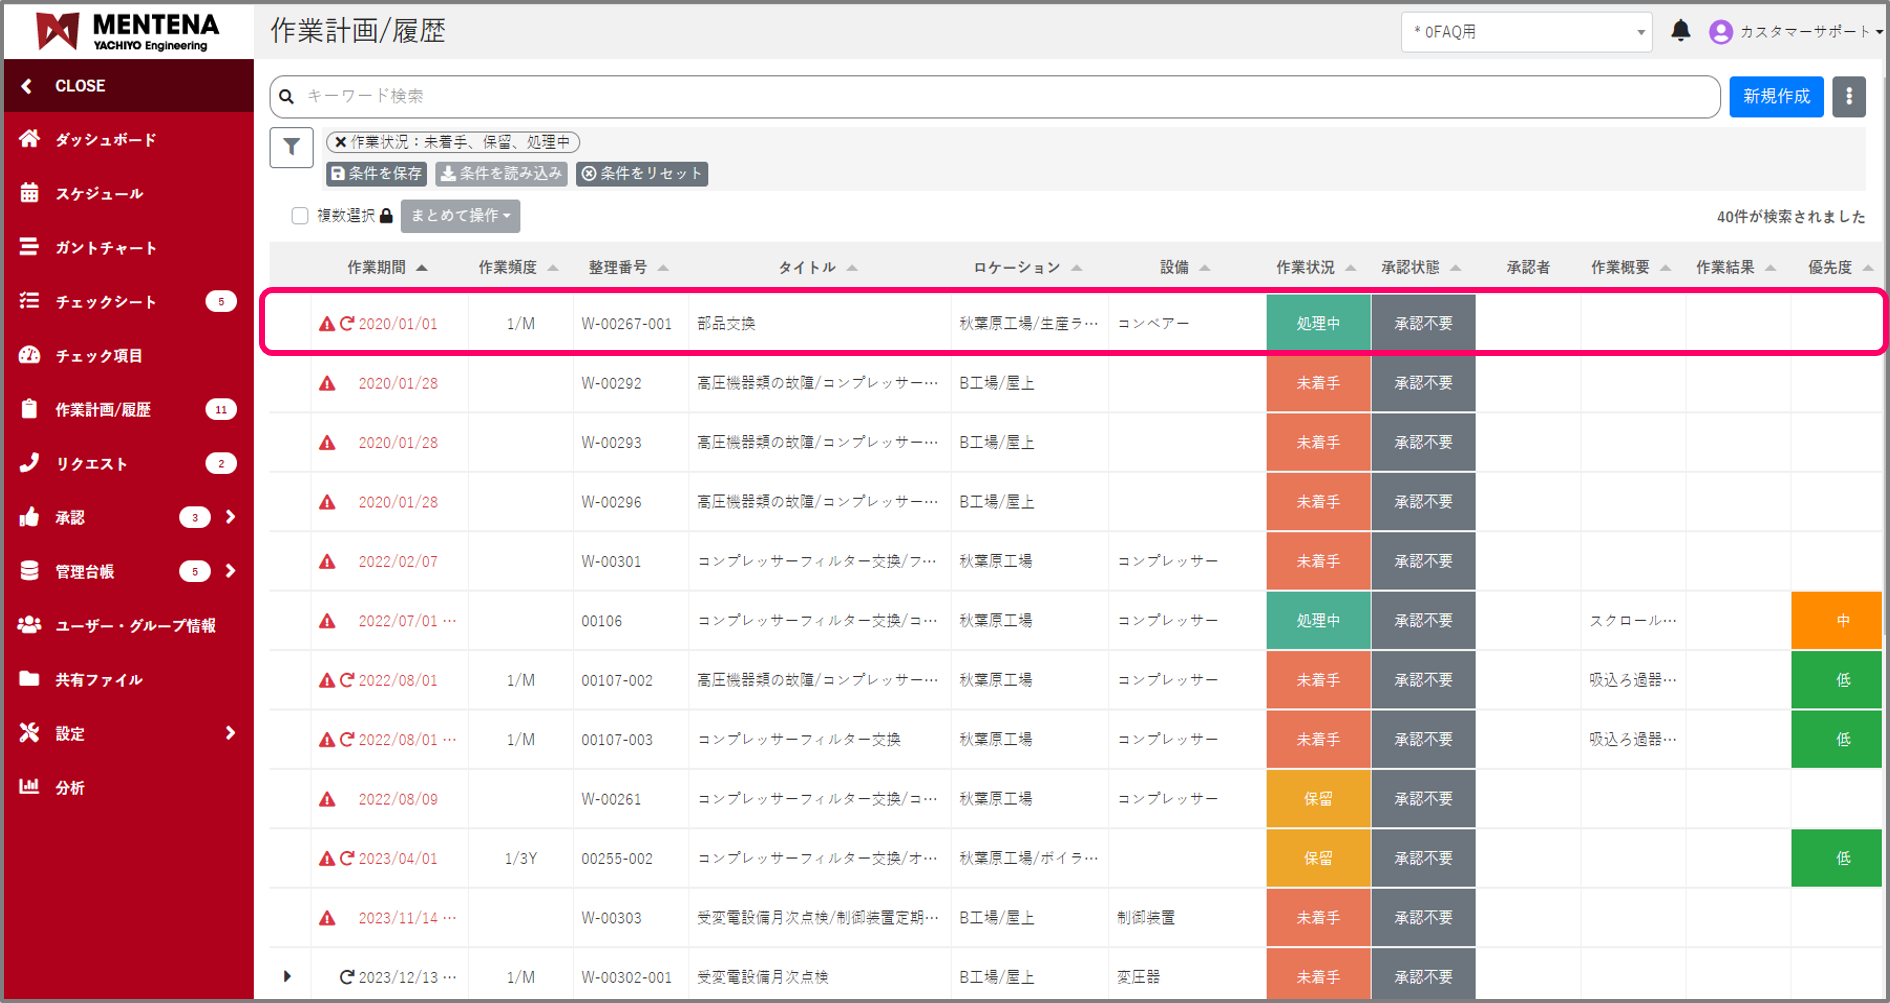Open the notifications bell
Image resolution: width=1890 pixels, height=1003 pixels.
[1680, 32]
